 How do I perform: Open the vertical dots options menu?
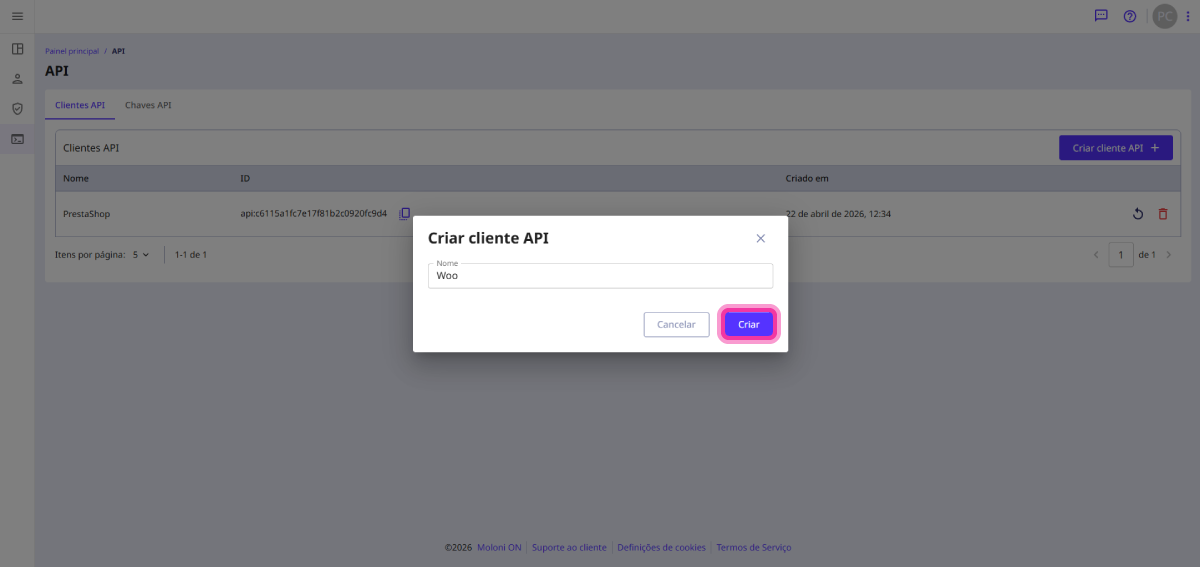tap(1188, 16)
